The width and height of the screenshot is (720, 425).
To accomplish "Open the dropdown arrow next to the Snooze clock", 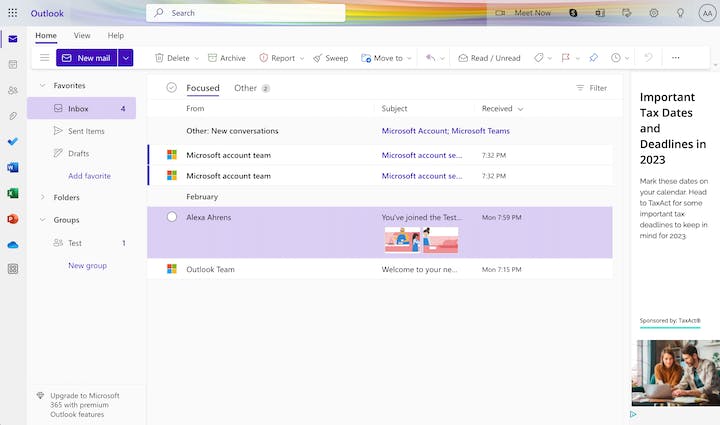I will (627, 58).
